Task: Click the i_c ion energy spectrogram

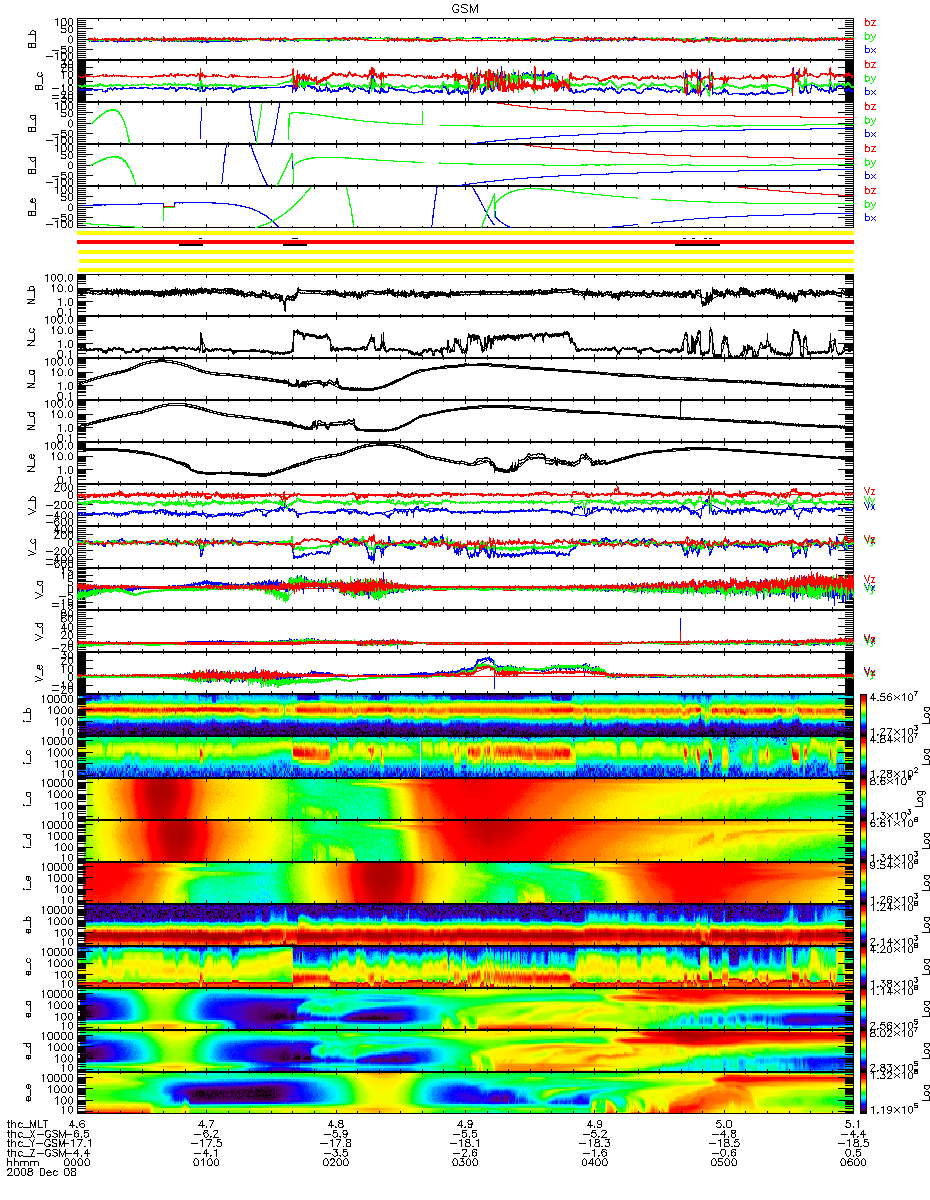Action: pos(465,757)
